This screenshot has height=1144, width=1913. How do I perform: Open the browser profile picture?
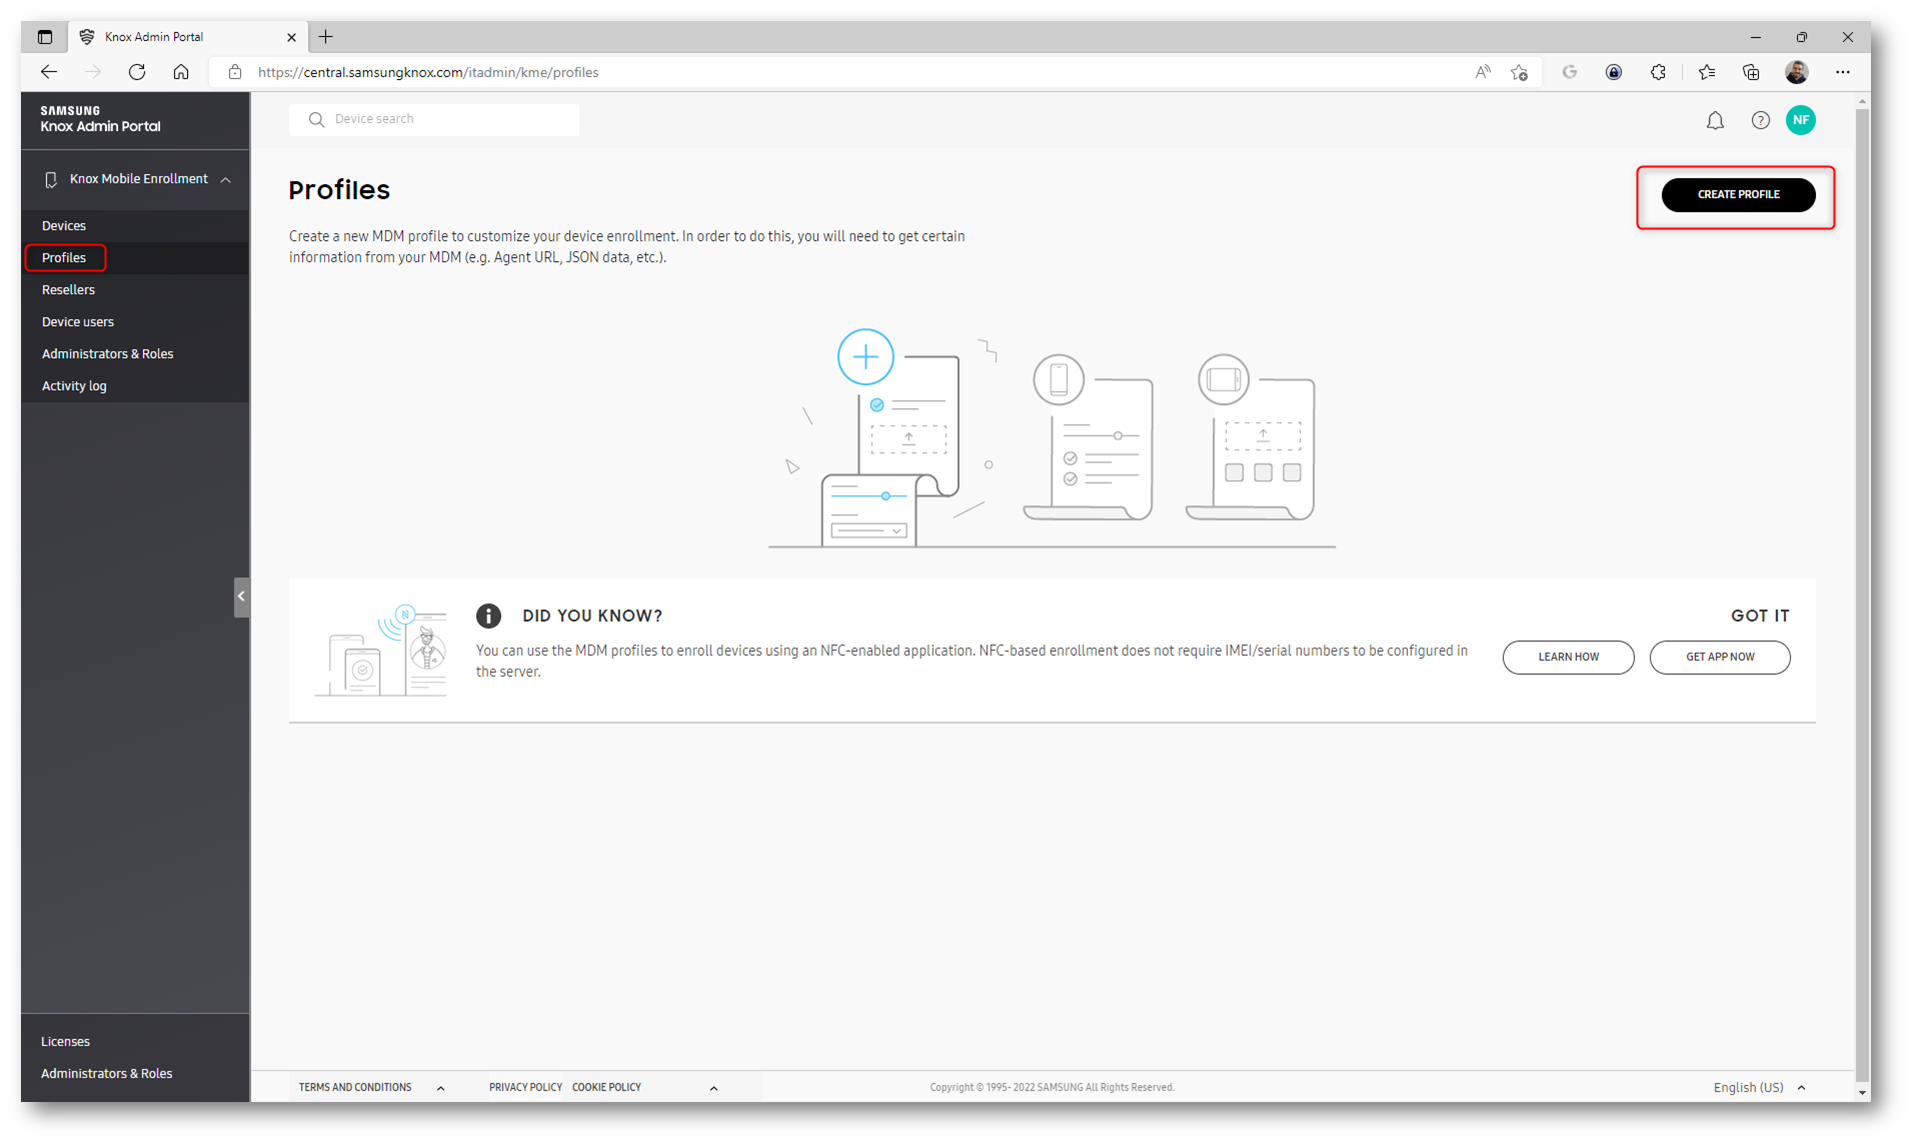pyautogui.click(x=1796, y=72)
